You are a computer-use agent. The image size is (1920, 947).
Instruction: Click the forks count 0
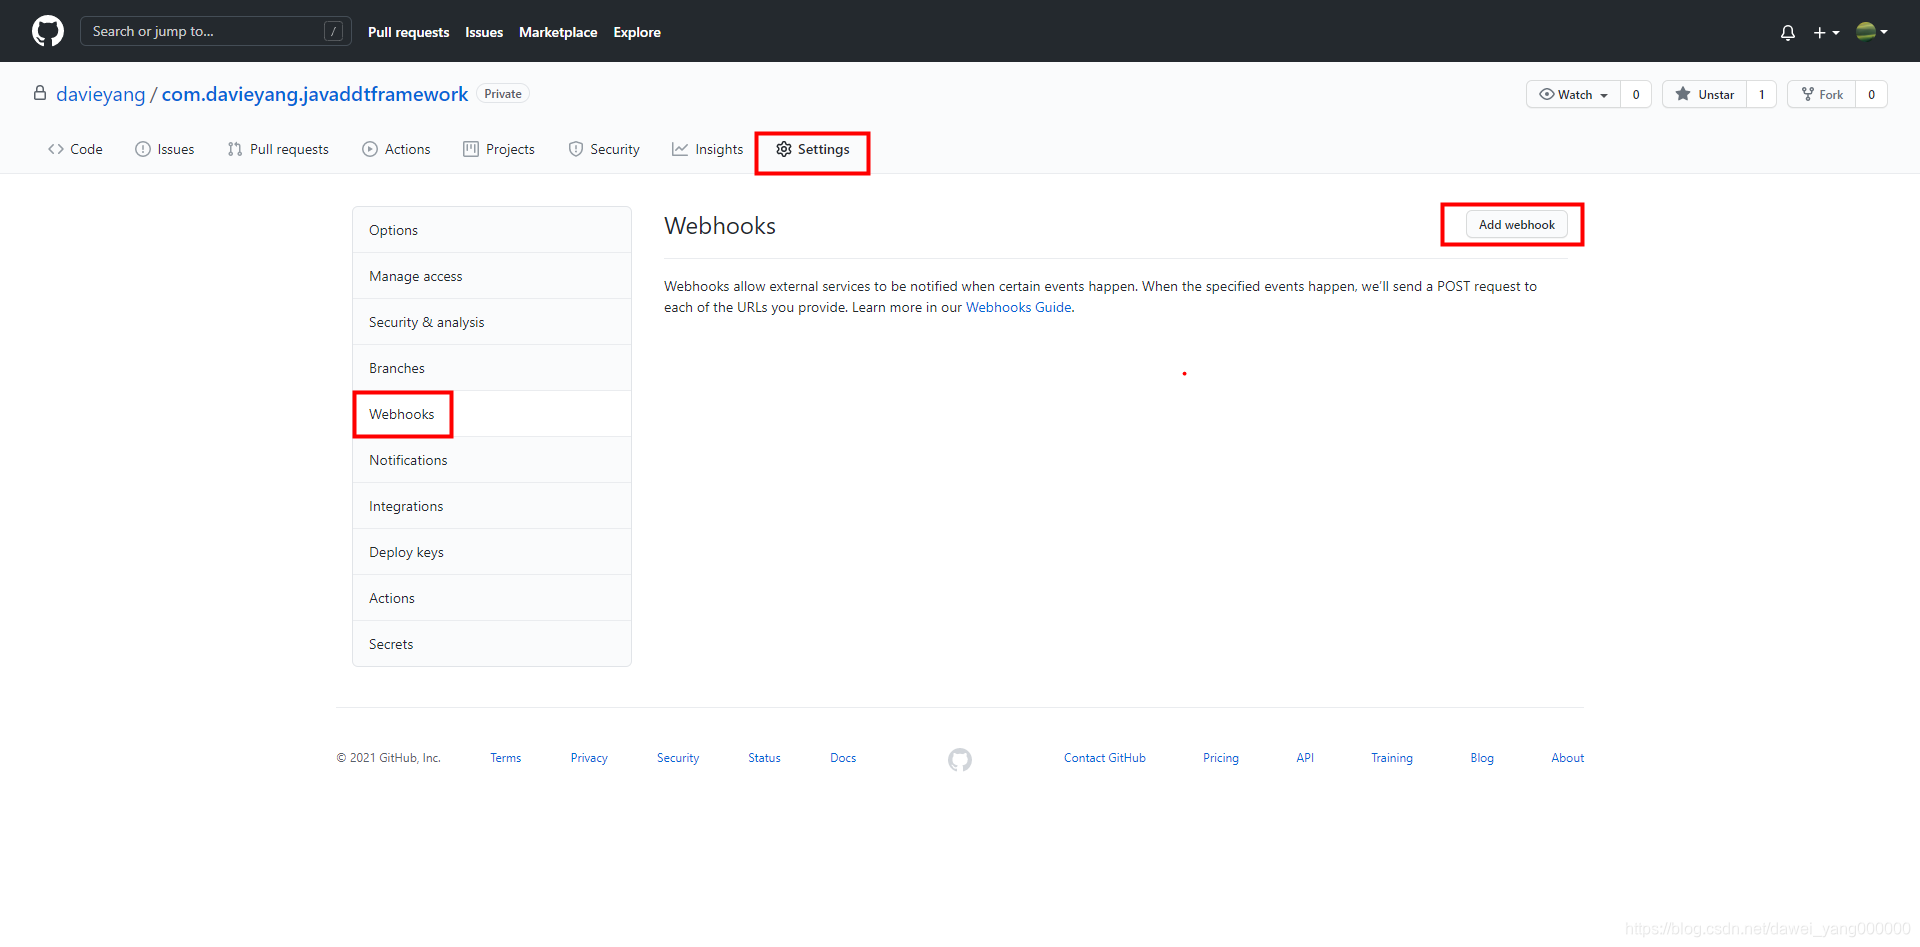[1871, 94]
